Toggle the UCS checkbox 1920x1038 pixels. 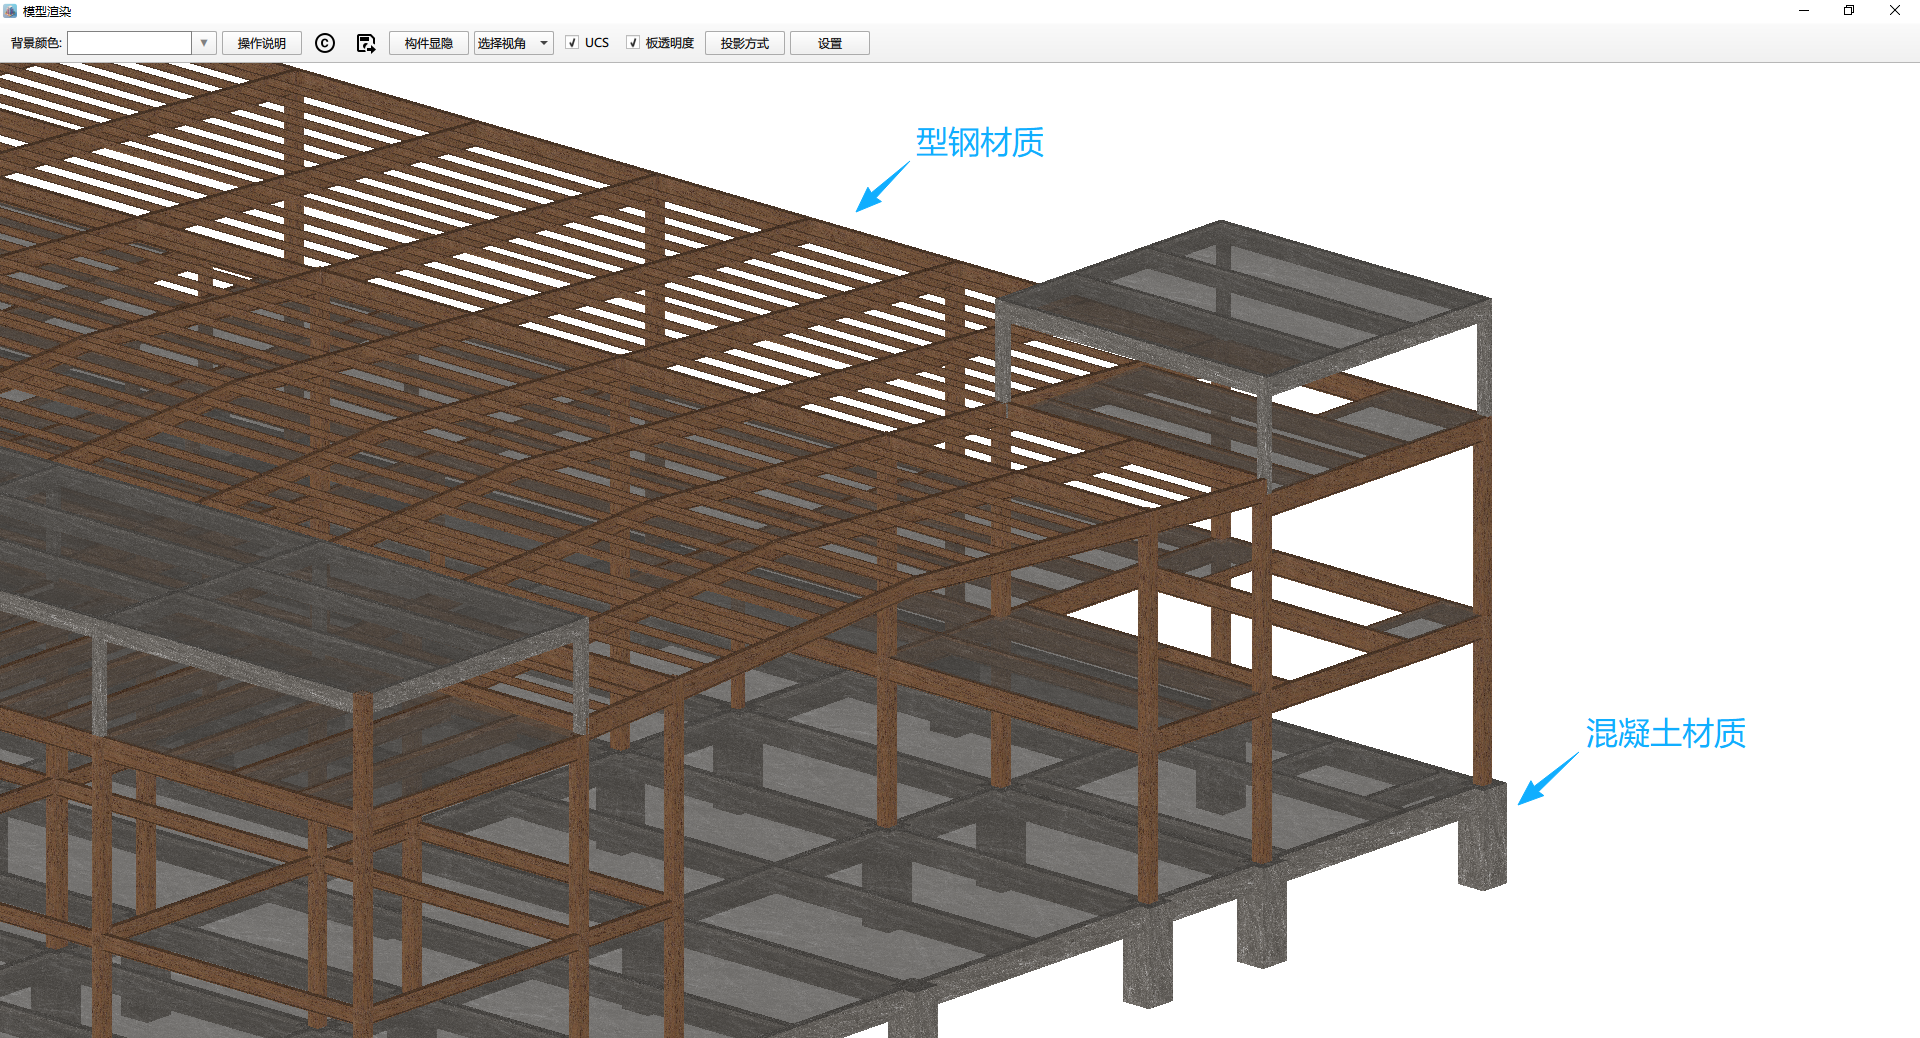tap(572, 43)
